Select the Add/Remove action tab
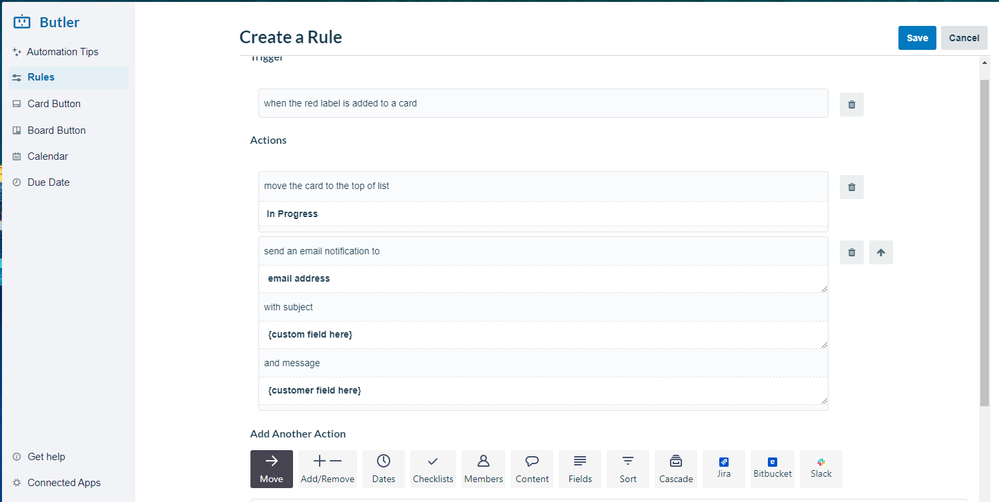Viewport: 999px width, 502px height. click(x=327, y=469)
